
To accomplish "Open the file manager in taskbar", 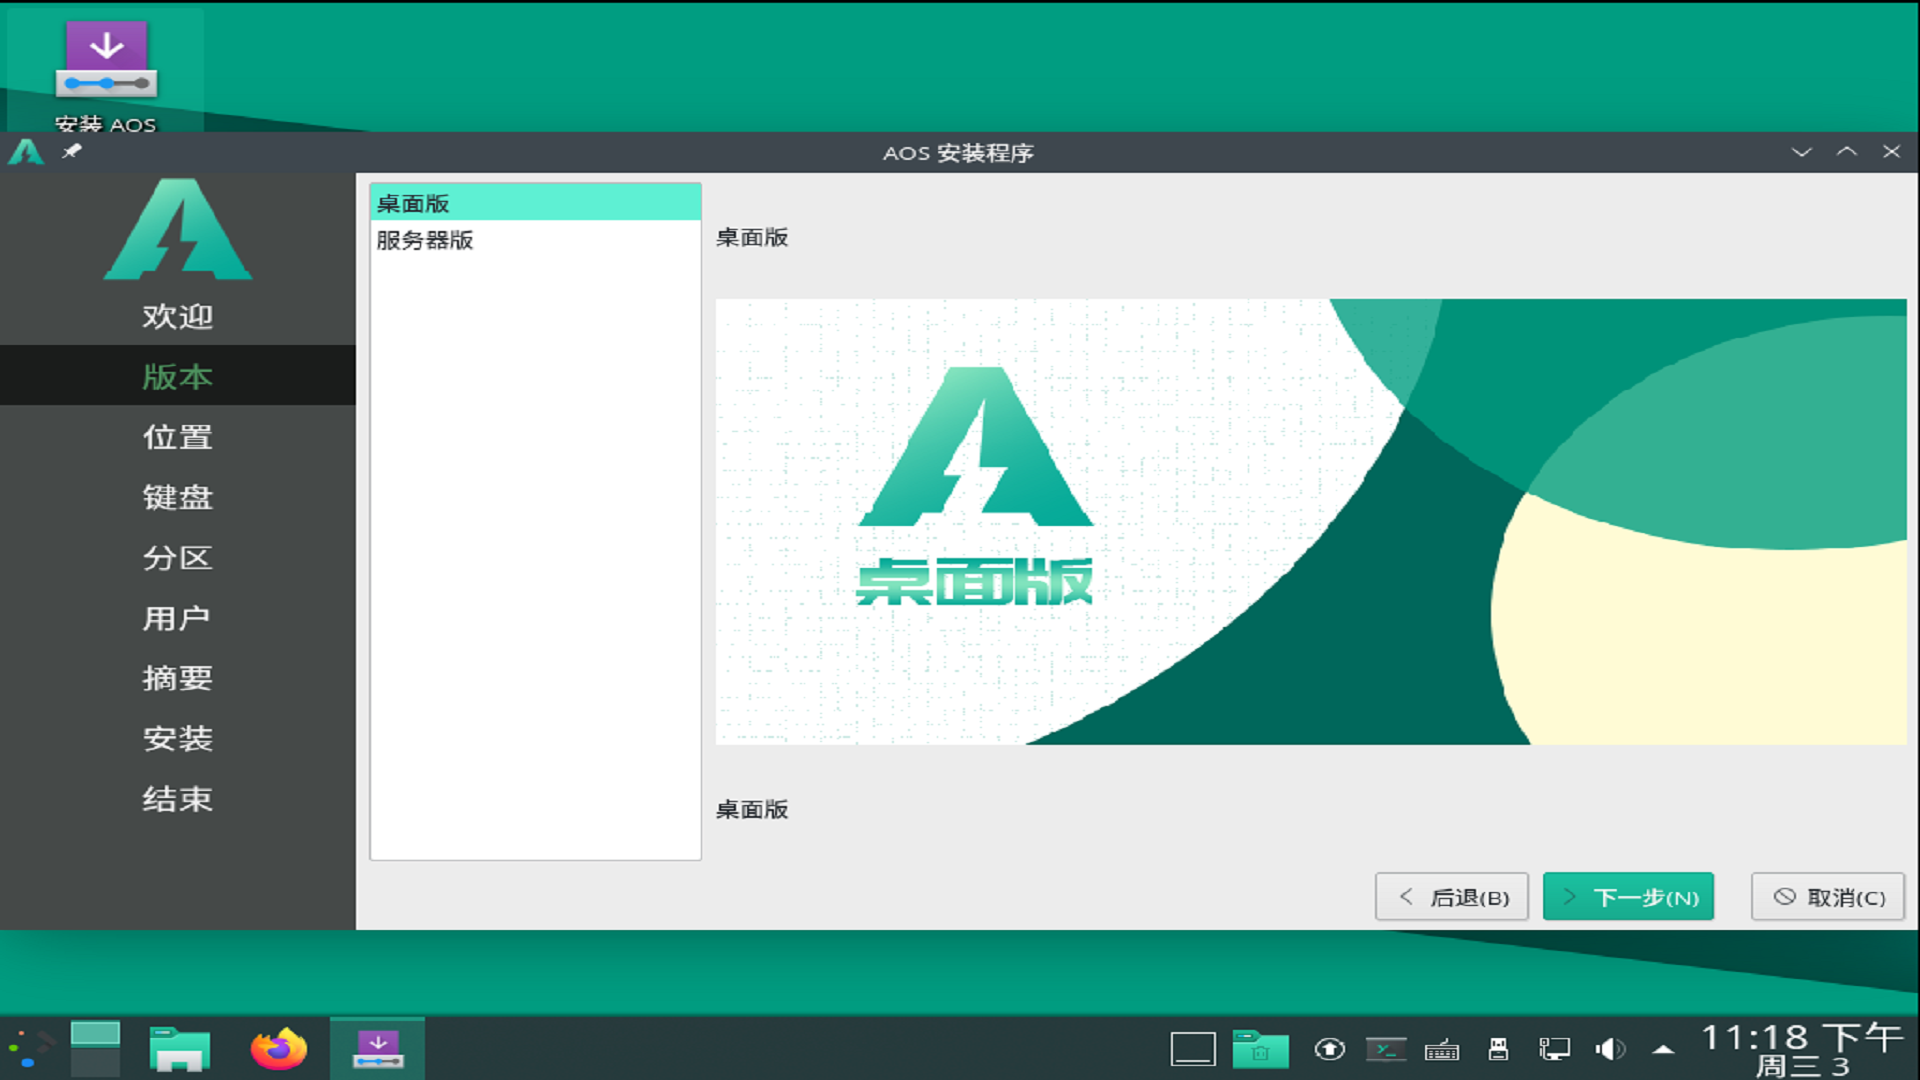I will coord(179,1048).
